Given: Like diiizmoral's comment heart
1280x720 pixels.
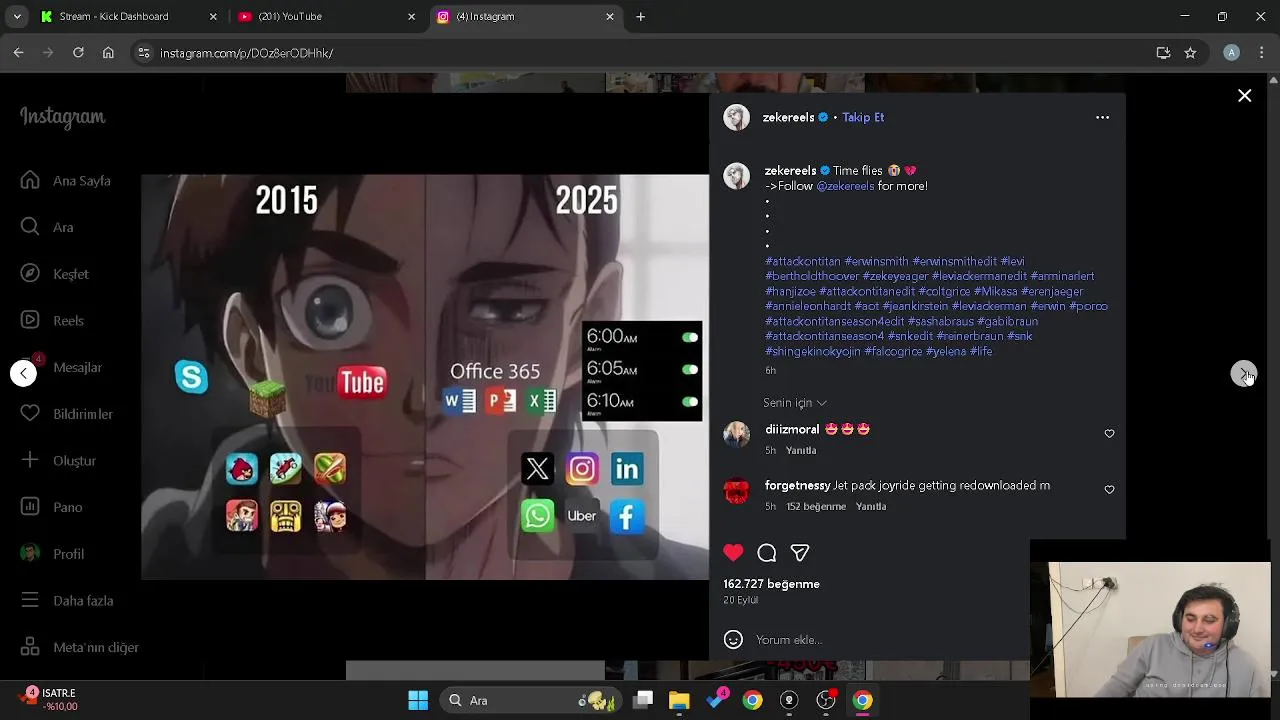Looking at the screenshot, I should point(1109,433).
